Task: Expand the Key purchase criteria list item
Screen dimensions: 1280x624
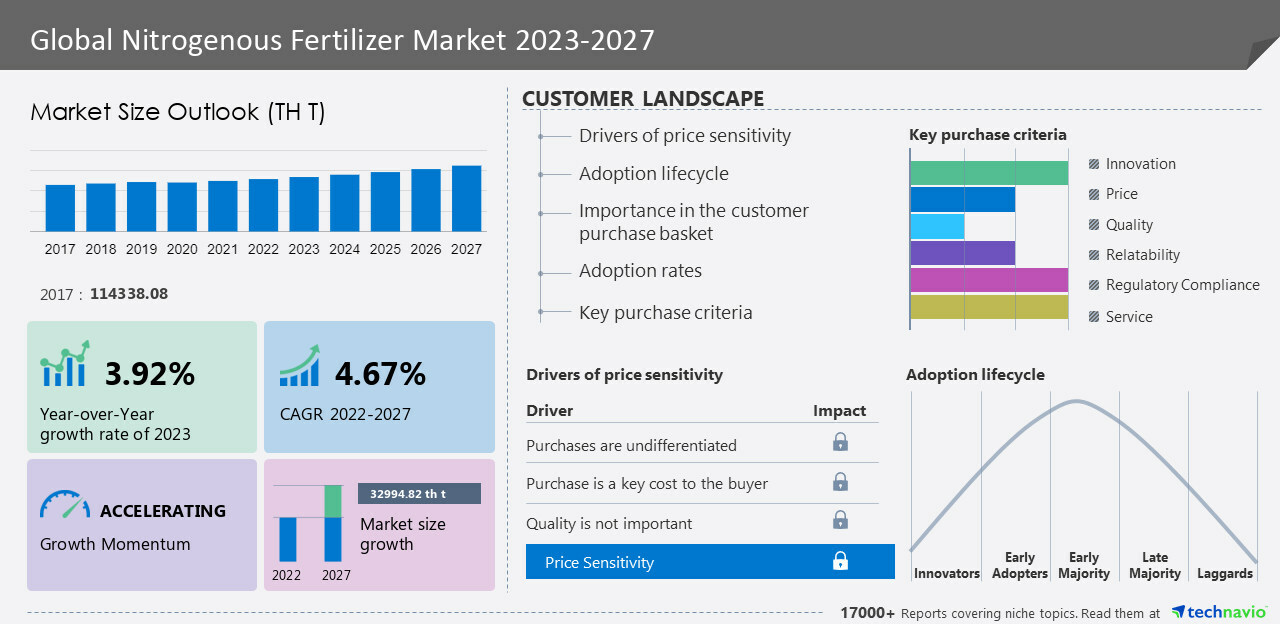Action: (x=665, y=313)
